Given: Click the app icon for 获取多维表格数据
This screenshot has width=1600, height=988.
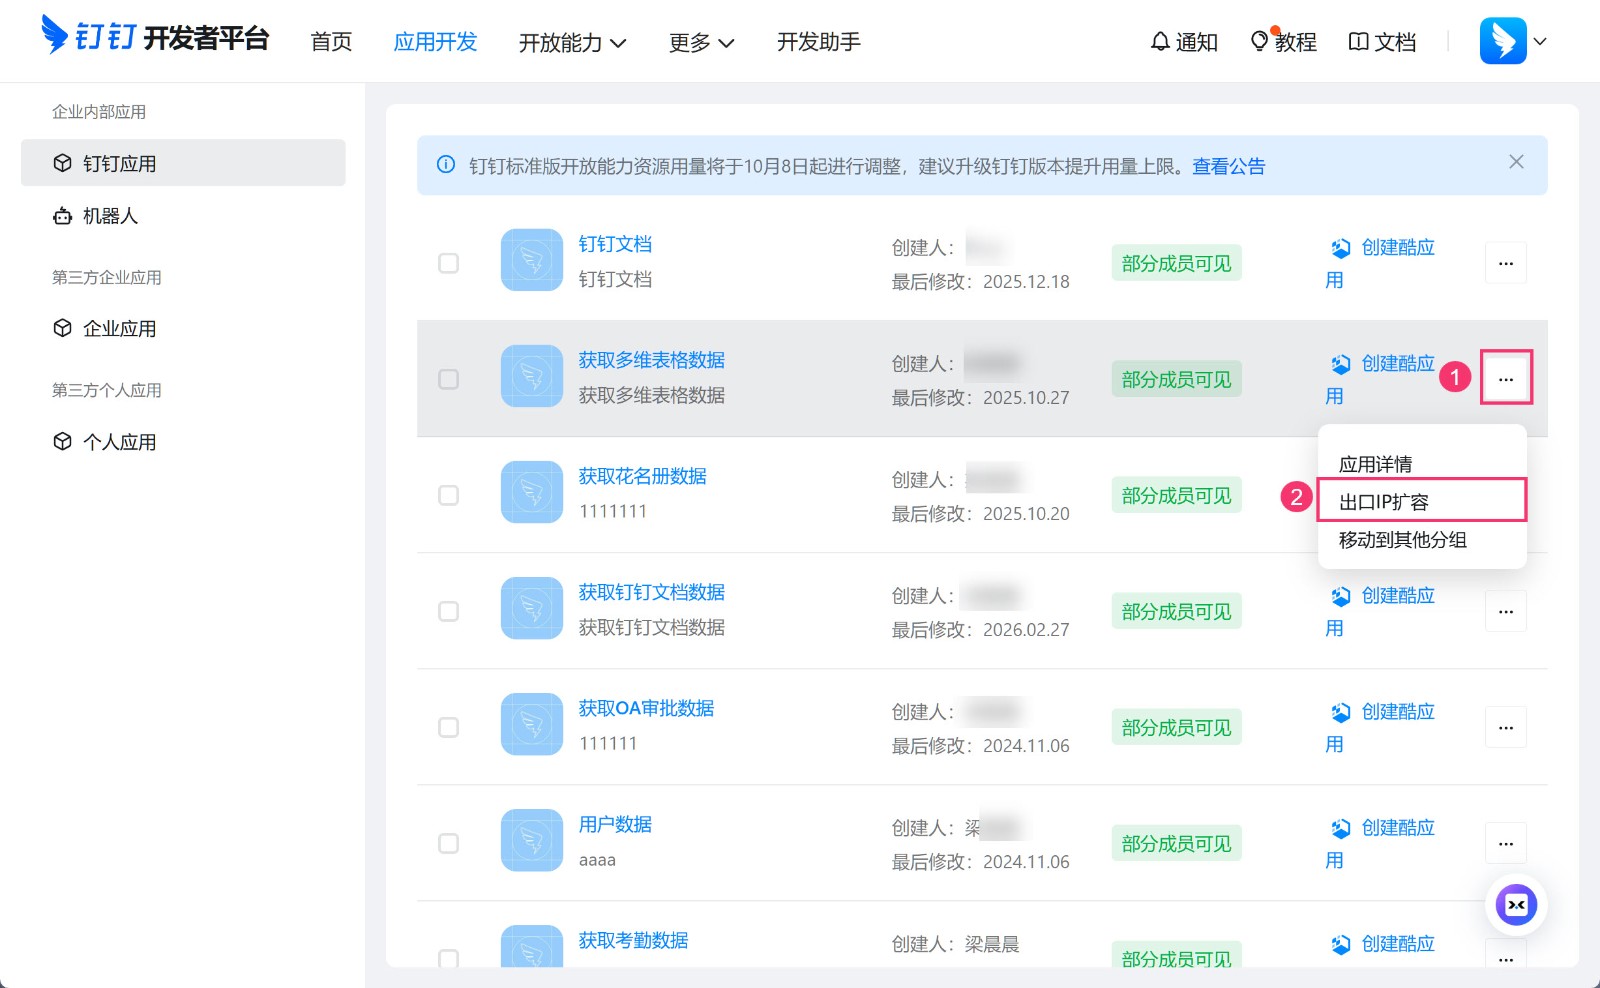Looking at the screenshot, I should point(532,376).
